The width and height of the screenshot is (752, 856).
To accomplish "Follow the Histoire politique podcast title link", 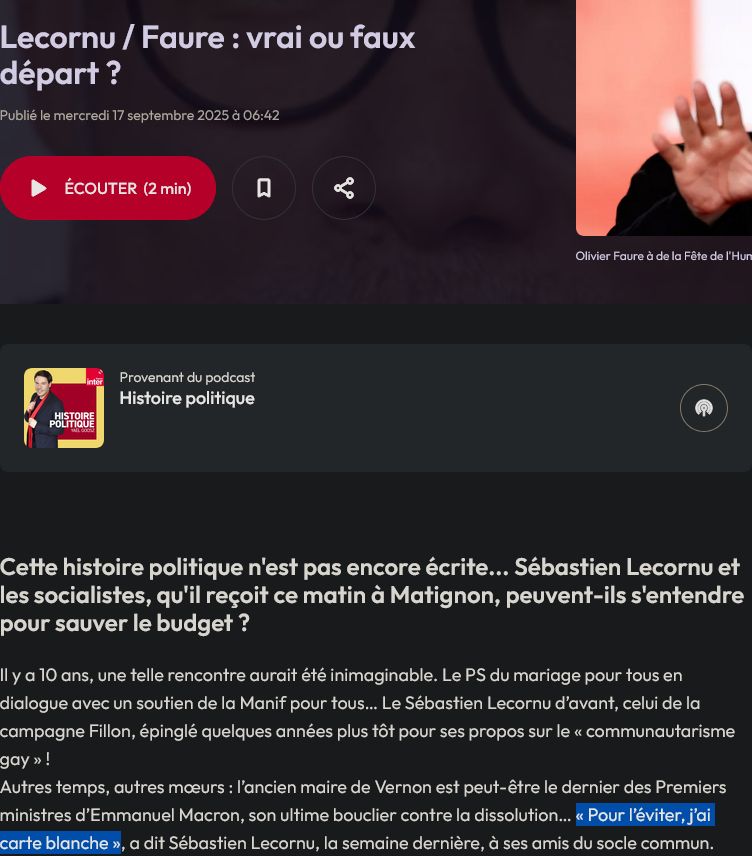I will point(187,399).
